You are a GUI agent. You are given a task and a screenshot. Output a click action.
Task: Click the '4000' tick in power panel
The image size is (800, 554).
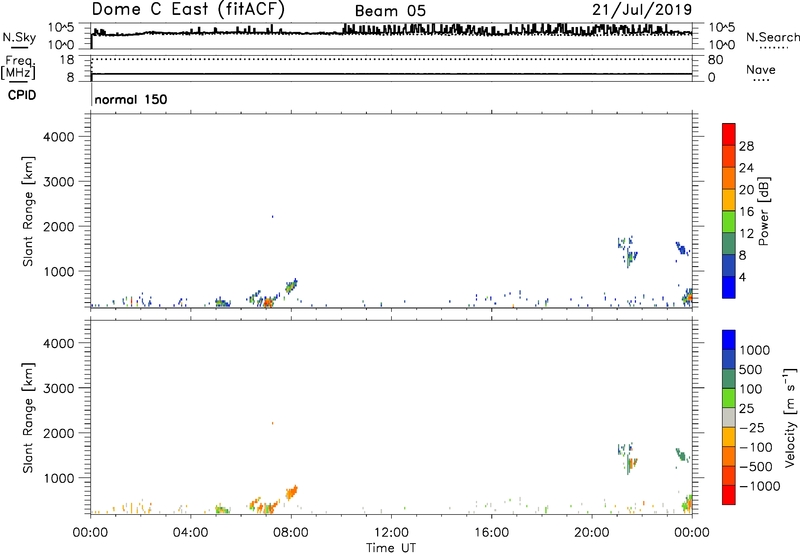pos(58,137)
